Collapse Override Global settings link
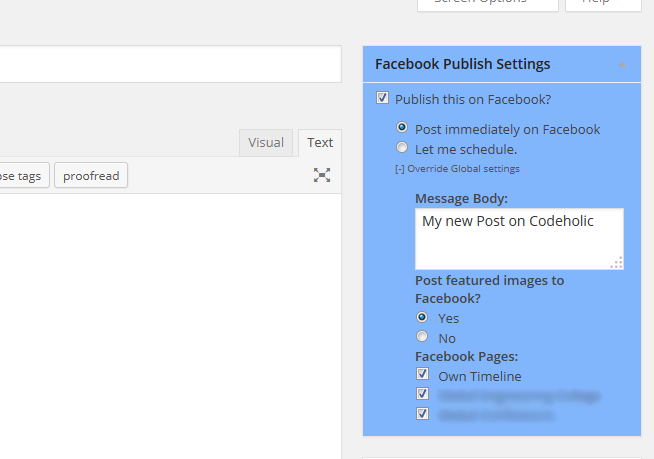Image resolution: width=654 pixels, height=459 pixels. pos(457,169)
